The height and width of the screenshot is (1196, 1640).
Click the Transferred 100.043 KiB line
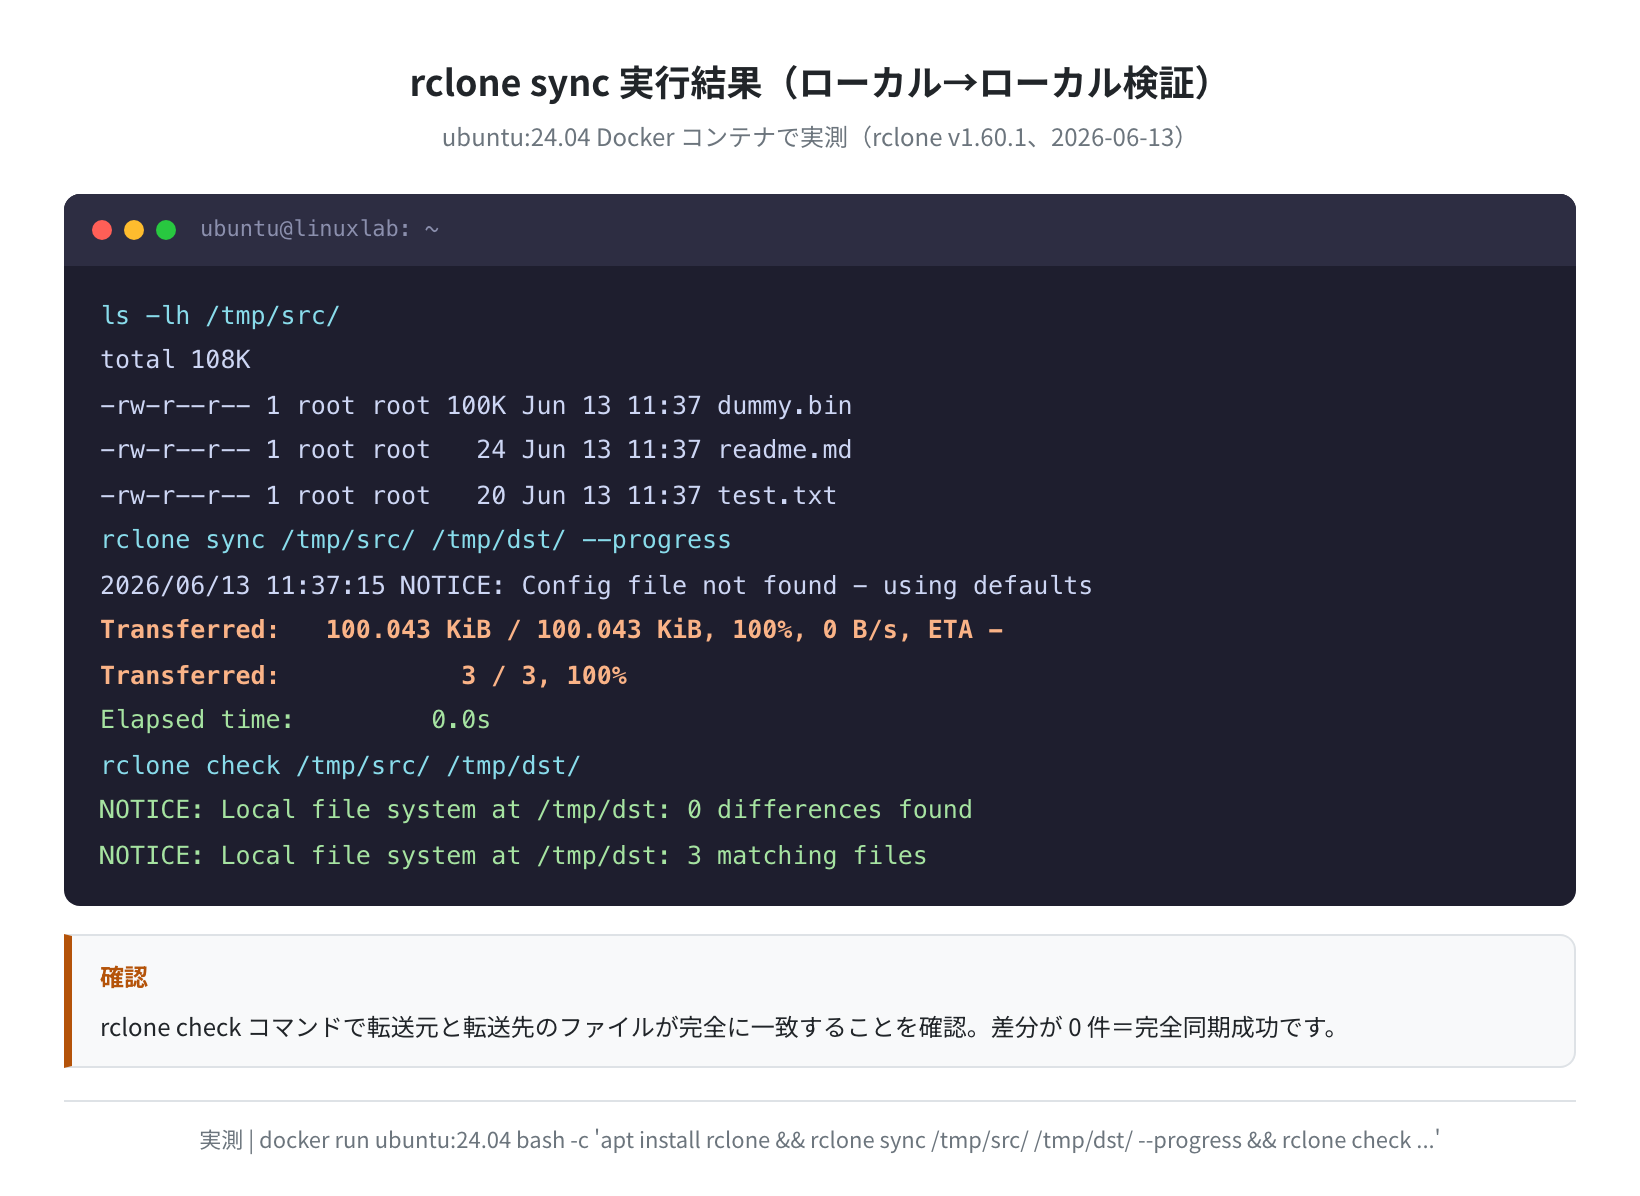[x=551, y=630]
